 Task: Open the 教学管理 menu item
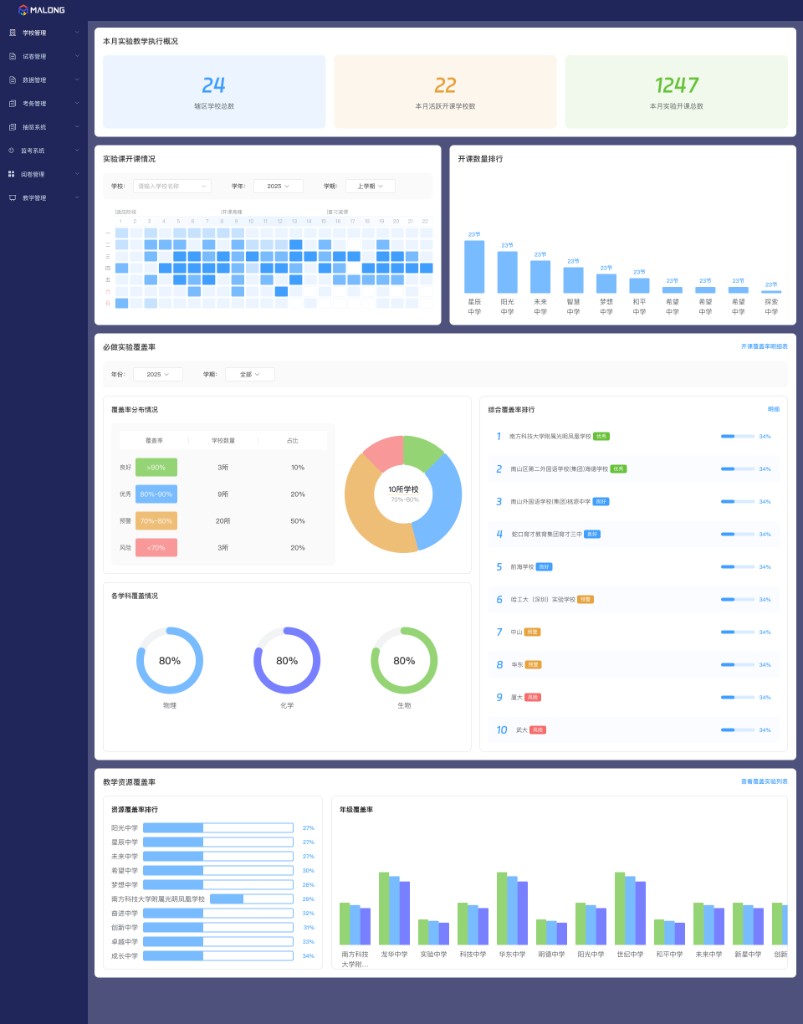coord(44,198)
